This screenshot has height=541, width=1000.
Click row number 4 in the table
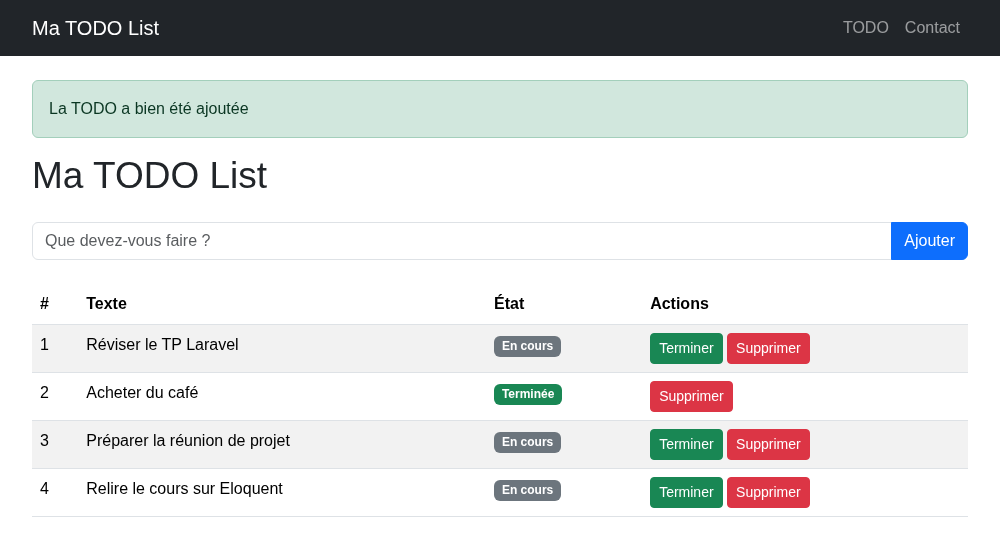click(44, 489)
